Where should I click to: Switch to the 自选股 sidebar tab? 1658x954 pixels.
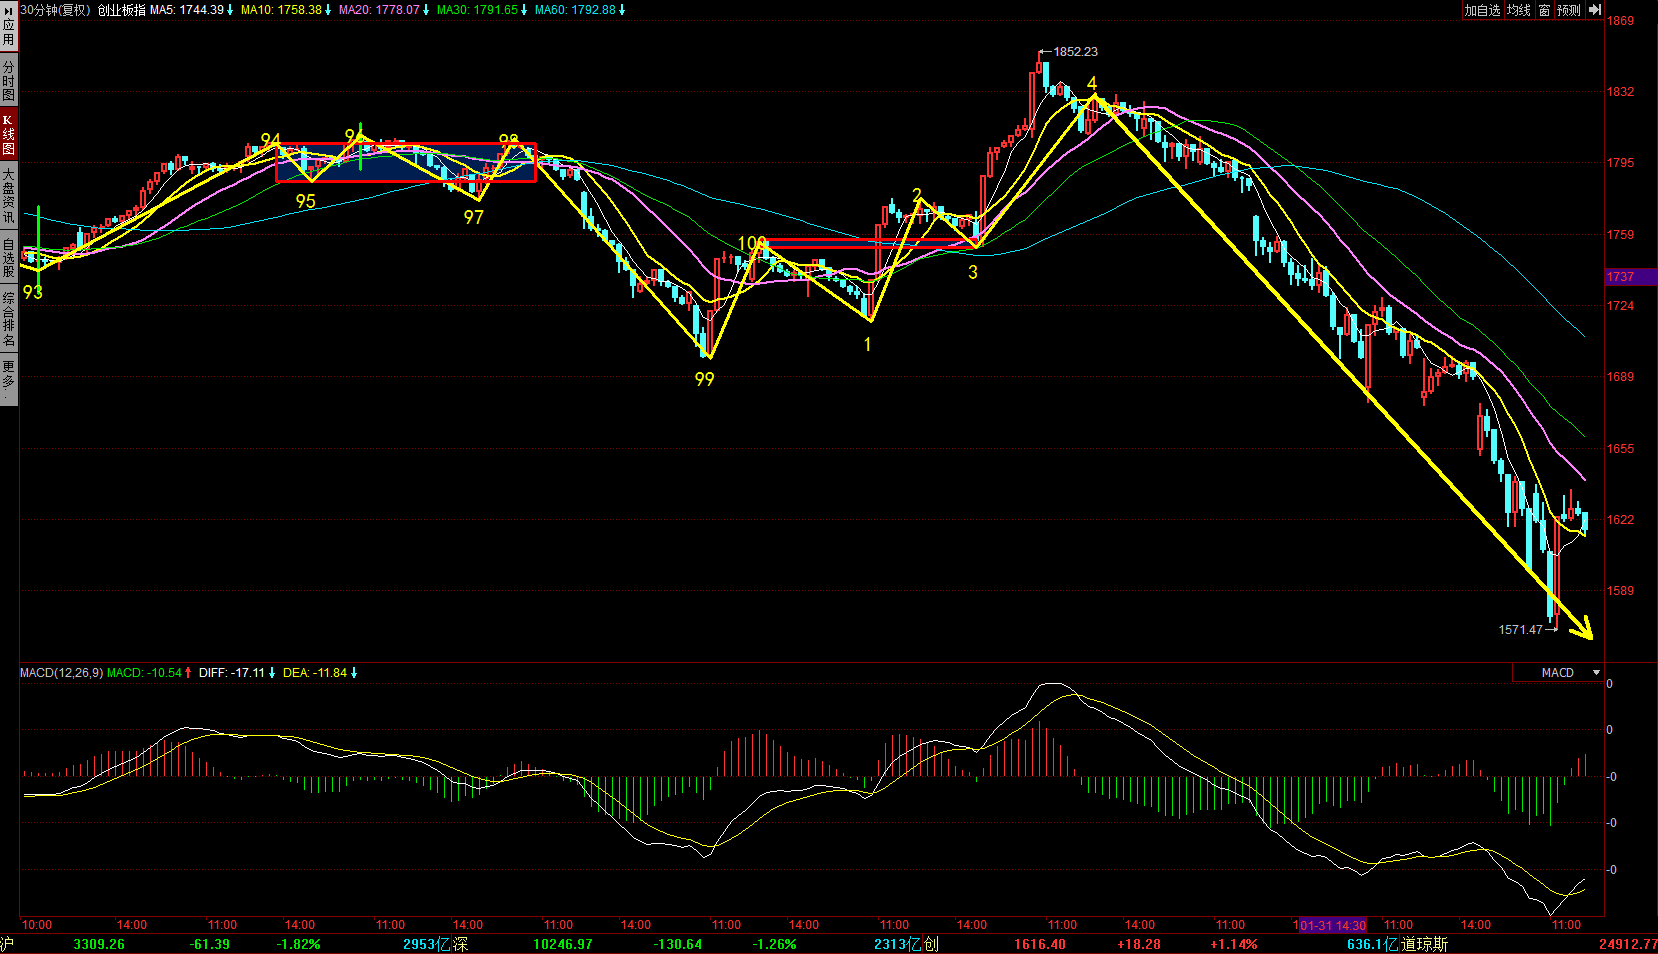pos(8,257)
